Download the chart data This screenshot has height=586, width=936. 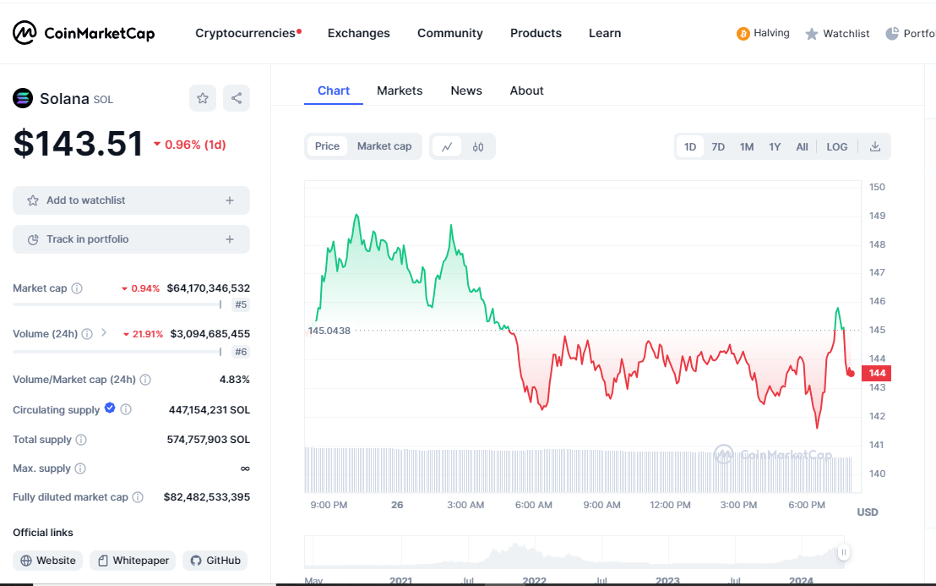(x=875, y=147)
